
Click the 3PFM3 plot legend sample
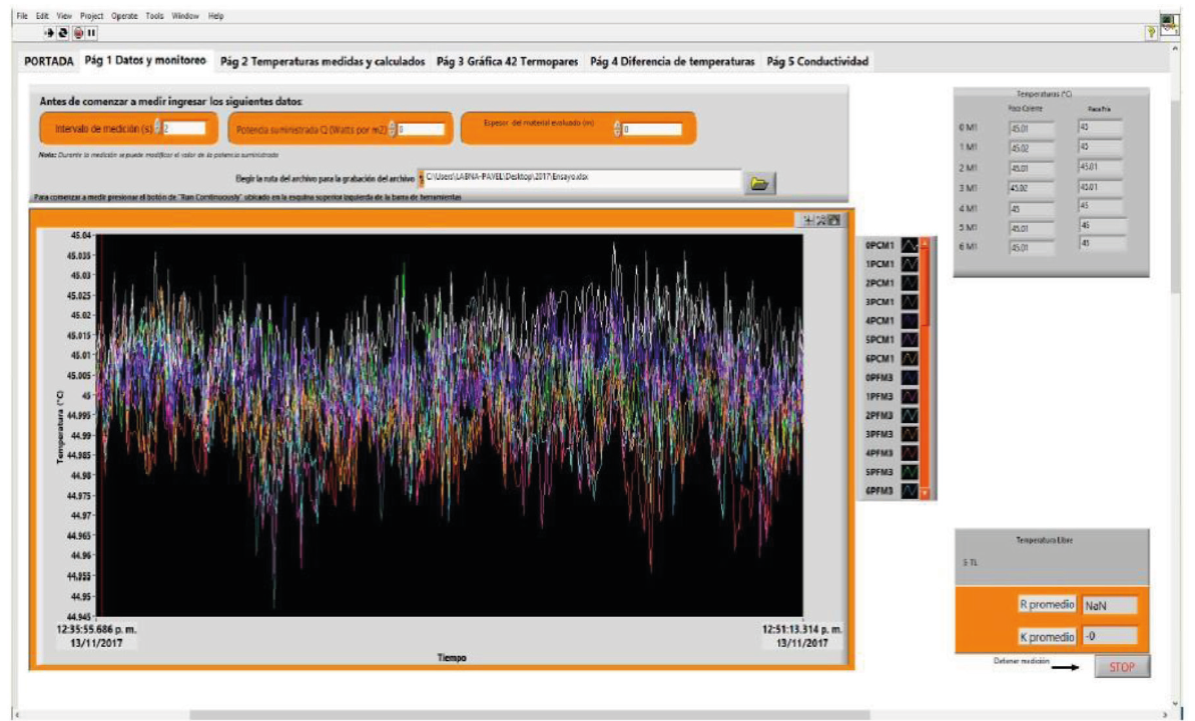tap(910, 434)
